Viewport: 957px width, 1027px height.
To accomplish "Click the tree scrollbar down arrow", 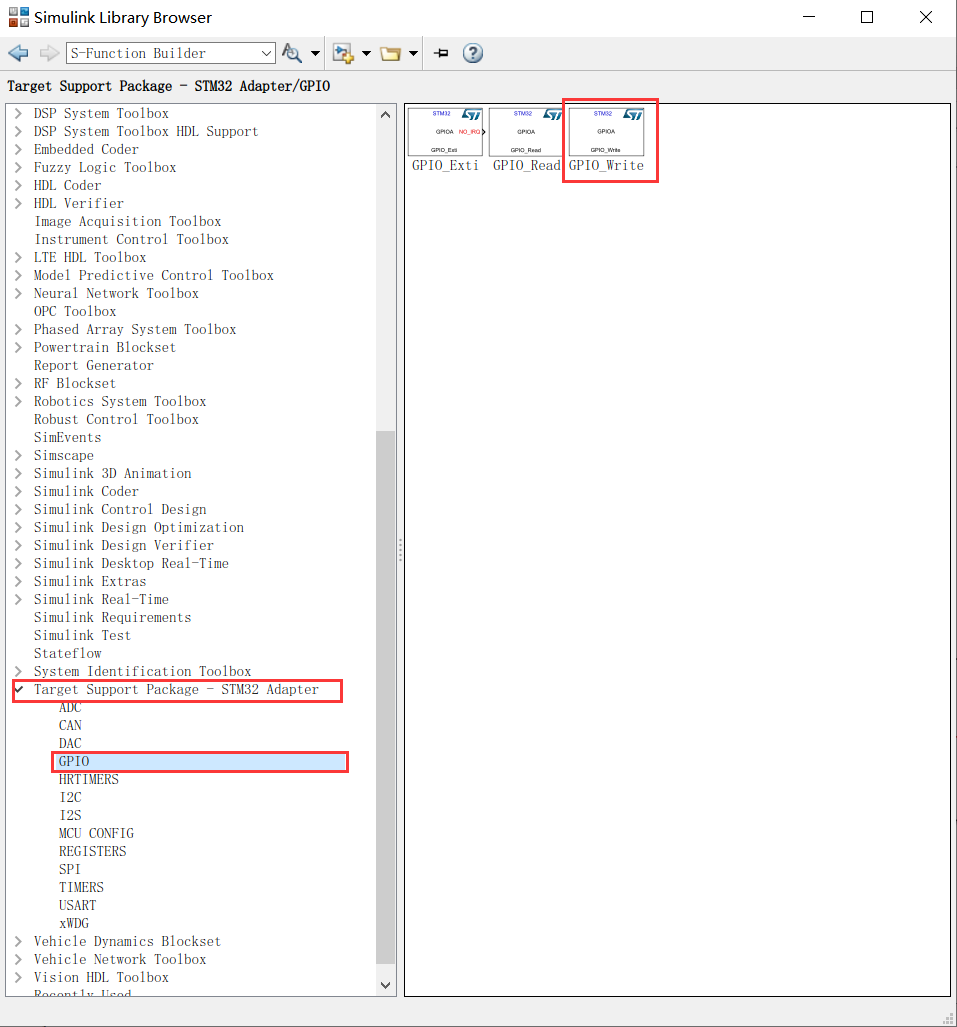I will (x=386, y=984).
